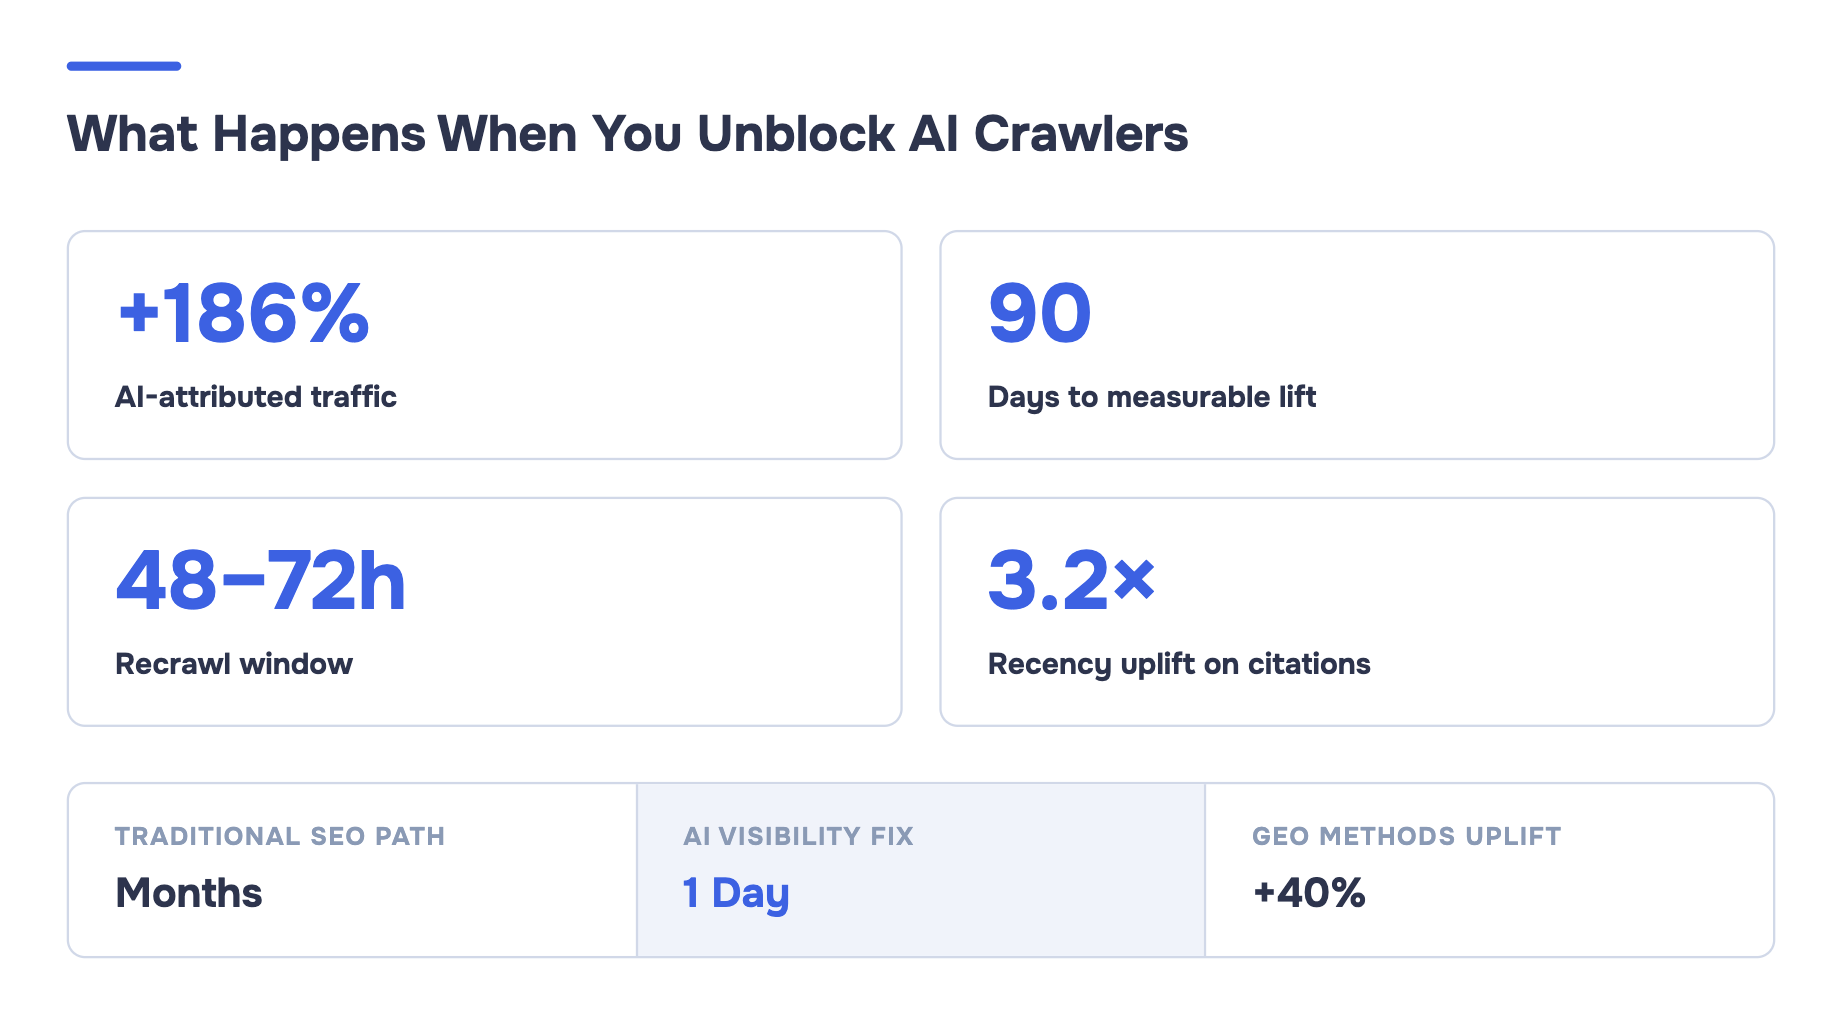Click the 3.2× uplift number
This screenshot has width=1838, height=1023.
[1072, 581]
